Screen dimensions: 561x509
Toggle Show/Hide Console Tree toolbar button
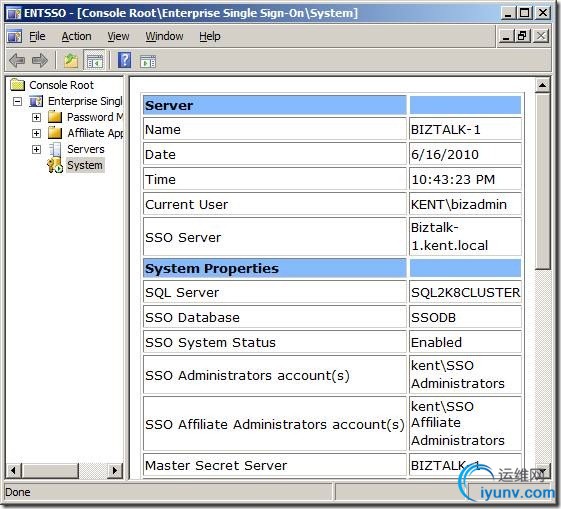(x=94, y=60)
